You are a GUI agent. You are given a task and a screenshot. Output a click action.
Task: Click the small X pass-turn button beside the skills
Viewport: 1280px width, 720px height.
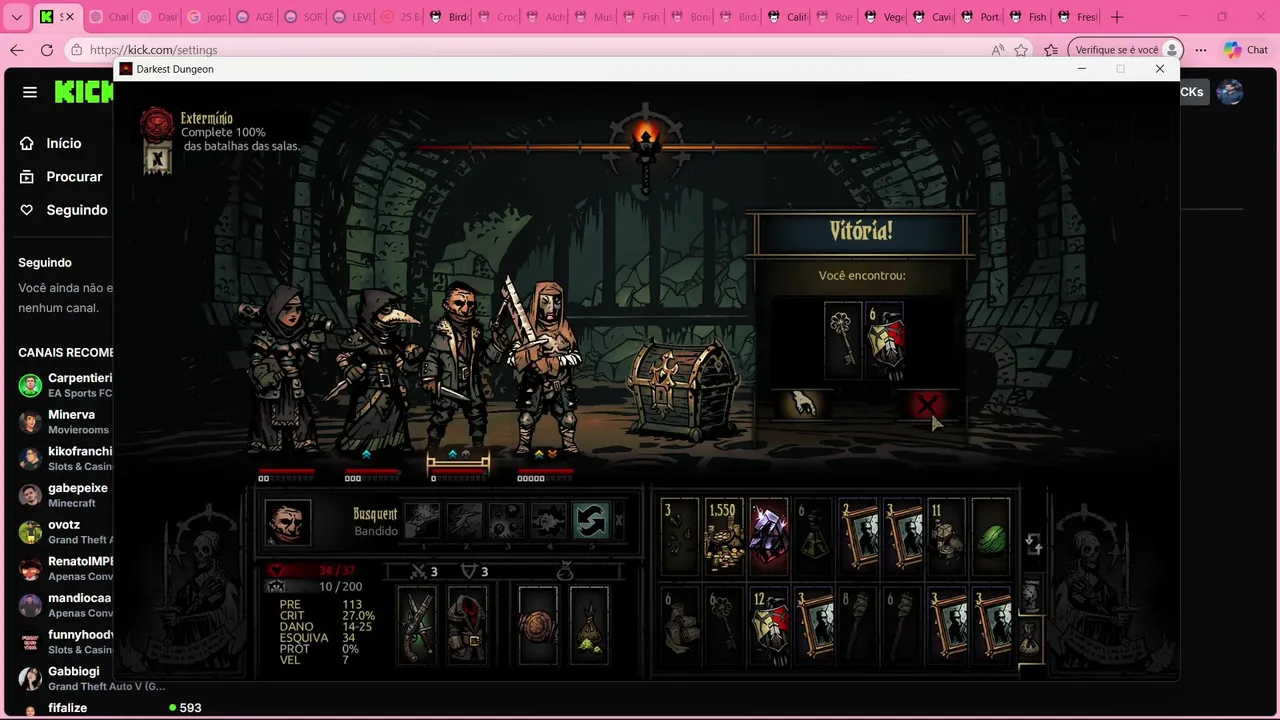coord(618,521)
